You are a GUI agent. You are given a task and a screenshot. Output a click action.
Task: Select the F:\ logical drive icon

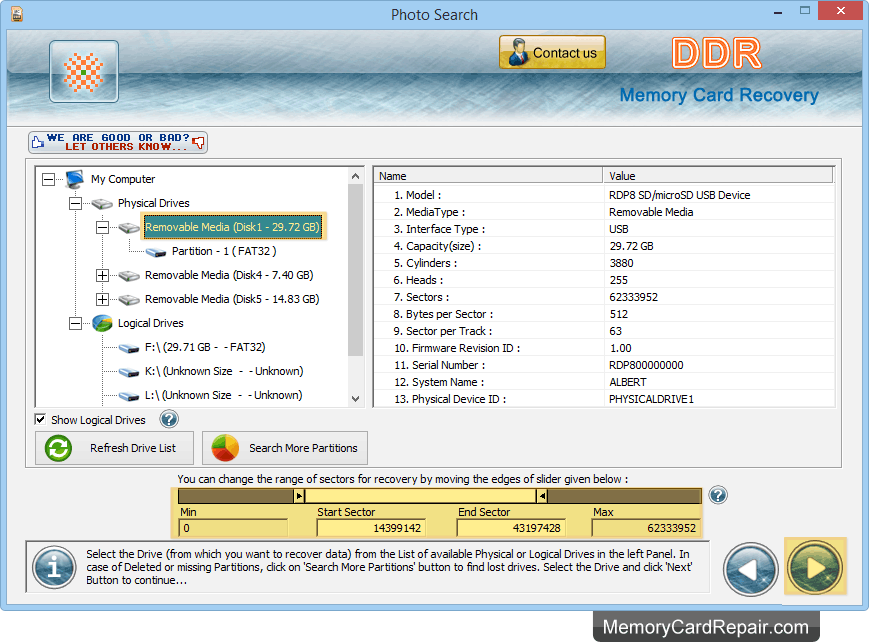click(130, 348)
